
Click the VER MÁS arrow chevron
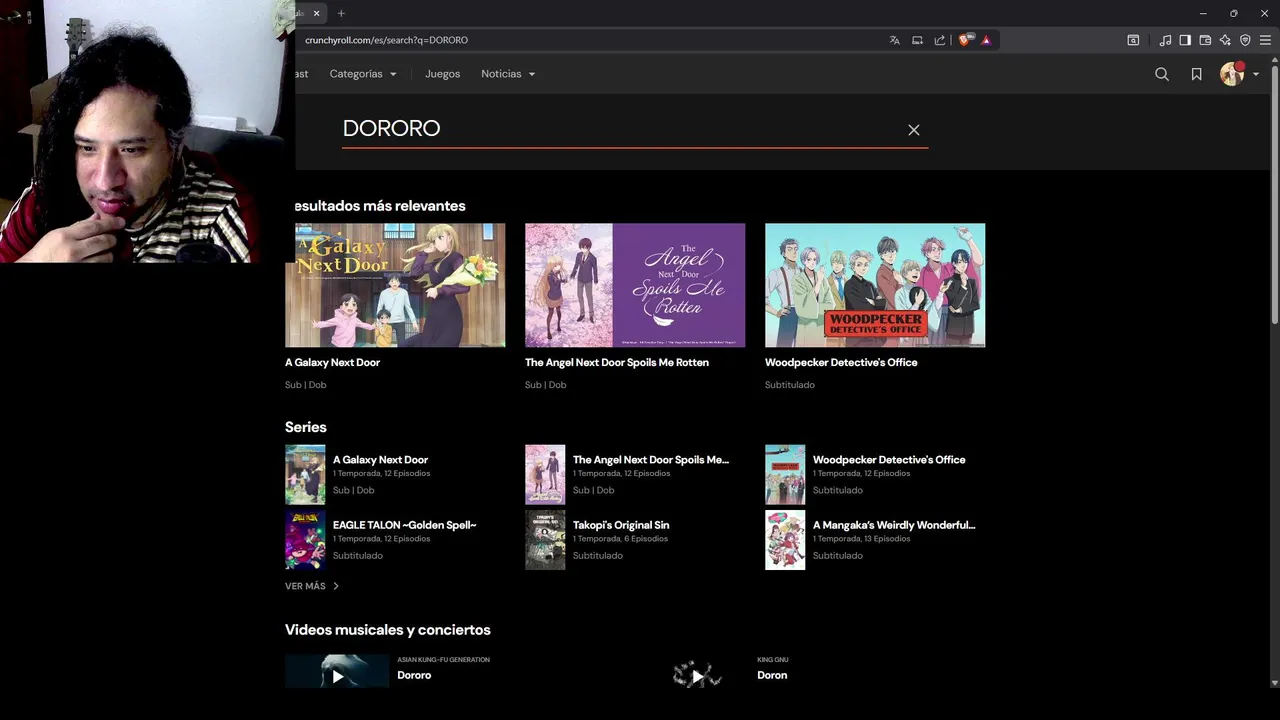pos(336,586)
